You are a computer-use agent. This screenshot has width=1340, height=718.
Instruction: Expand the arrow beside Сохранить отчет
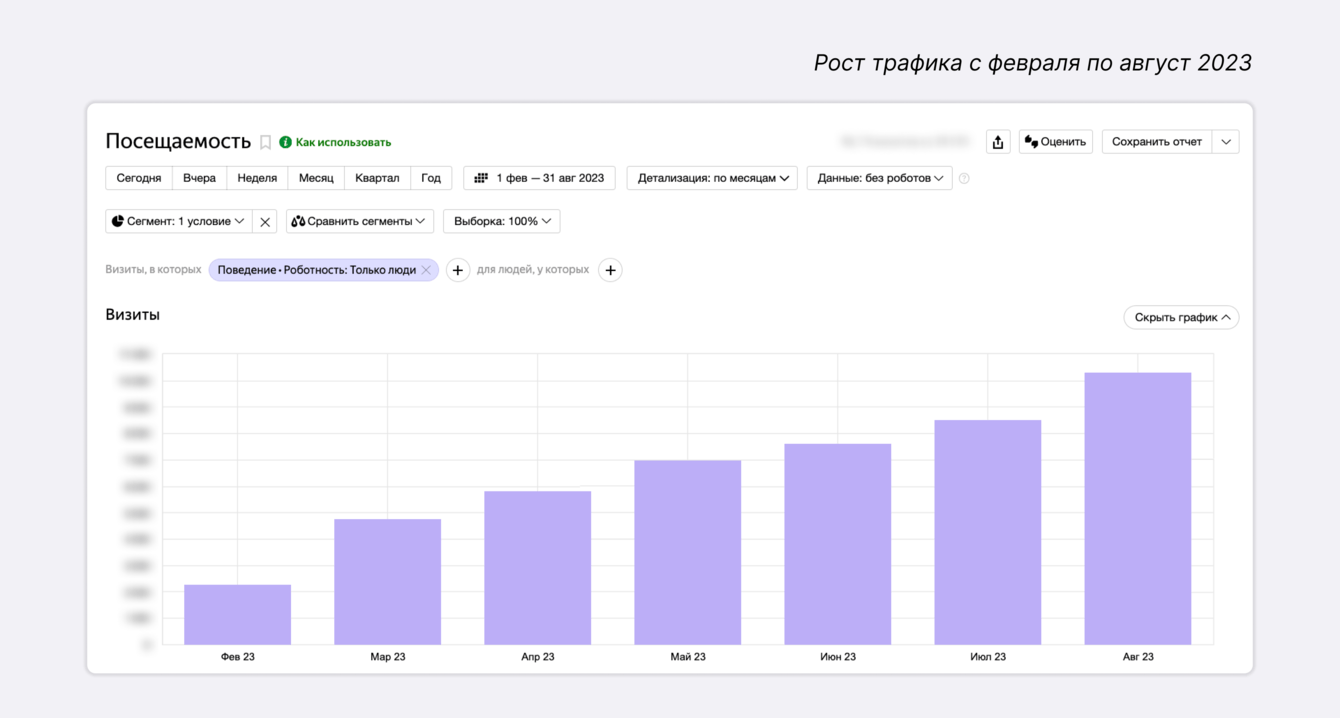pyautogui.click(x=1226, y=142)
